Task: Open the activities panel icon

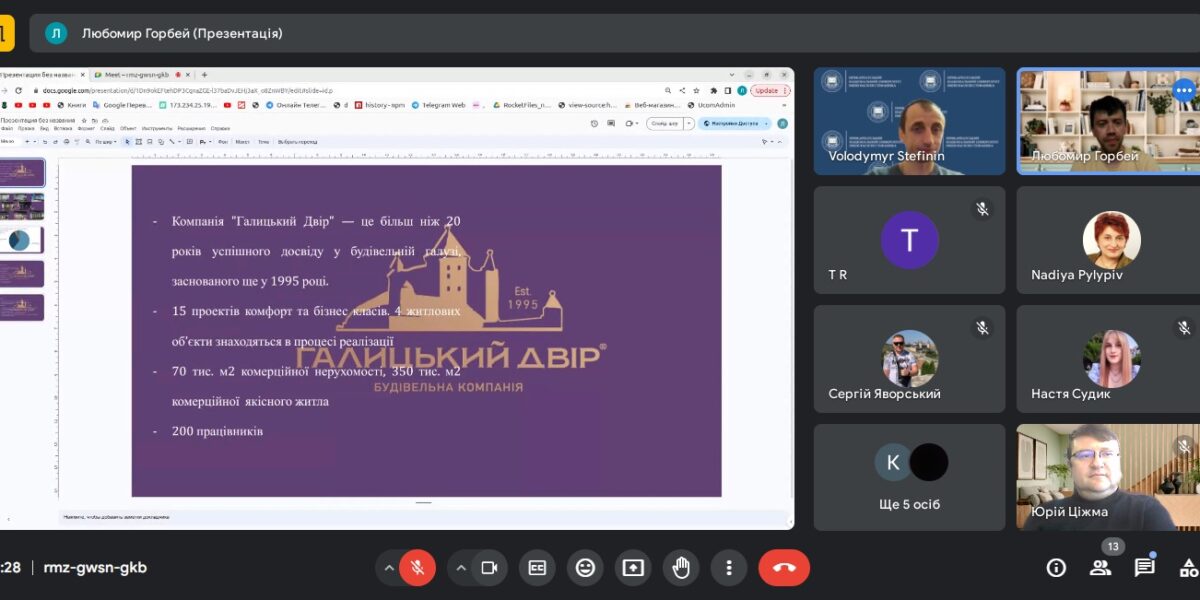Action: coord(1188,568)
